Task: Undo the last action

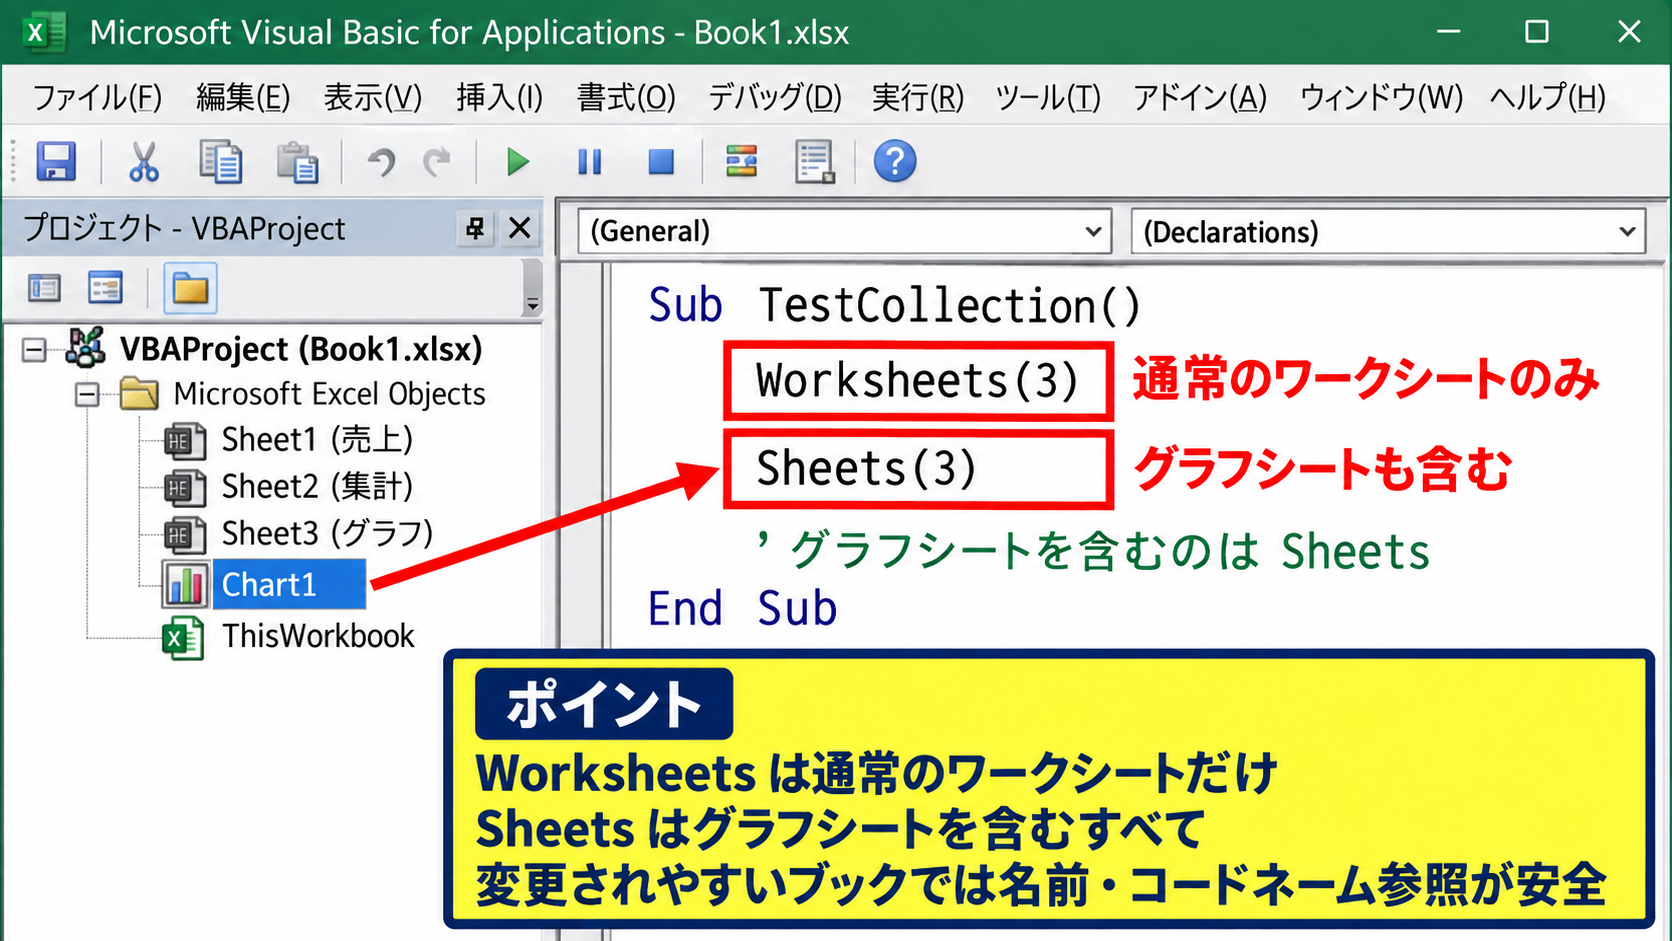Action: 381,161
